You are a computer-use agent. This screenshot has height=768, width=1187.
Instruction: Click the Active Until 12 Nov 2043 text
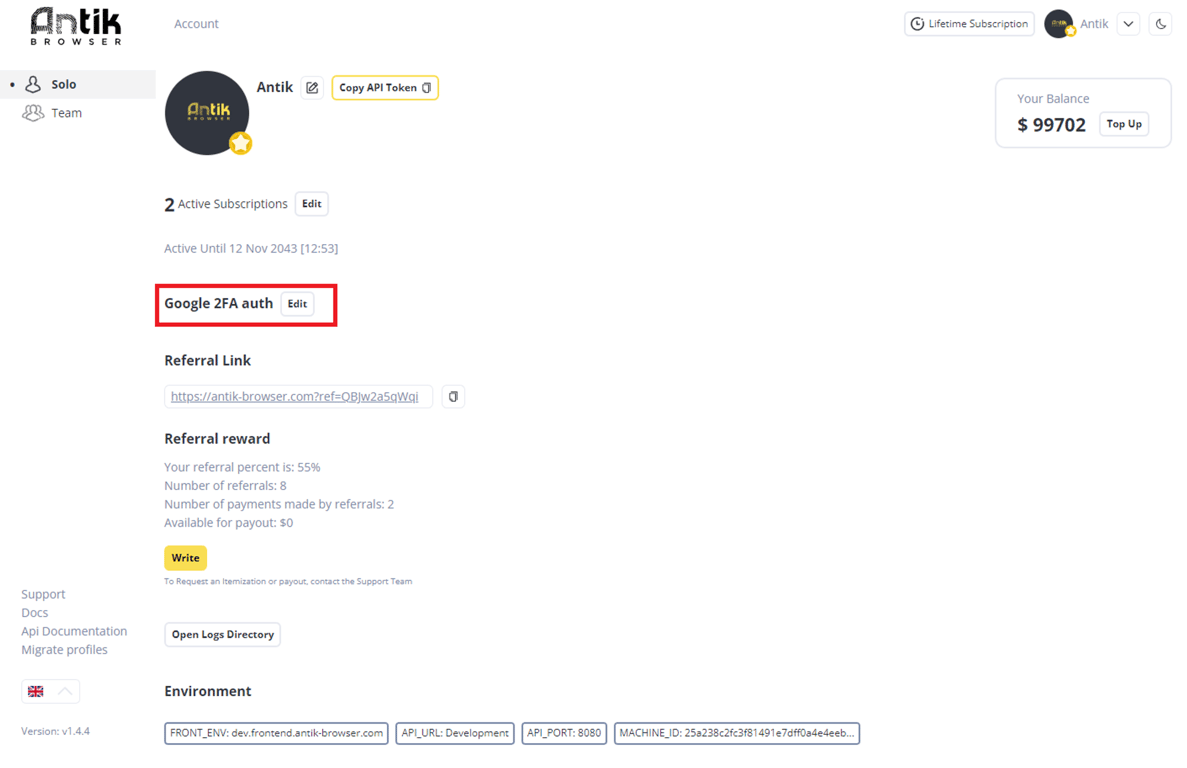coord(251,248)
